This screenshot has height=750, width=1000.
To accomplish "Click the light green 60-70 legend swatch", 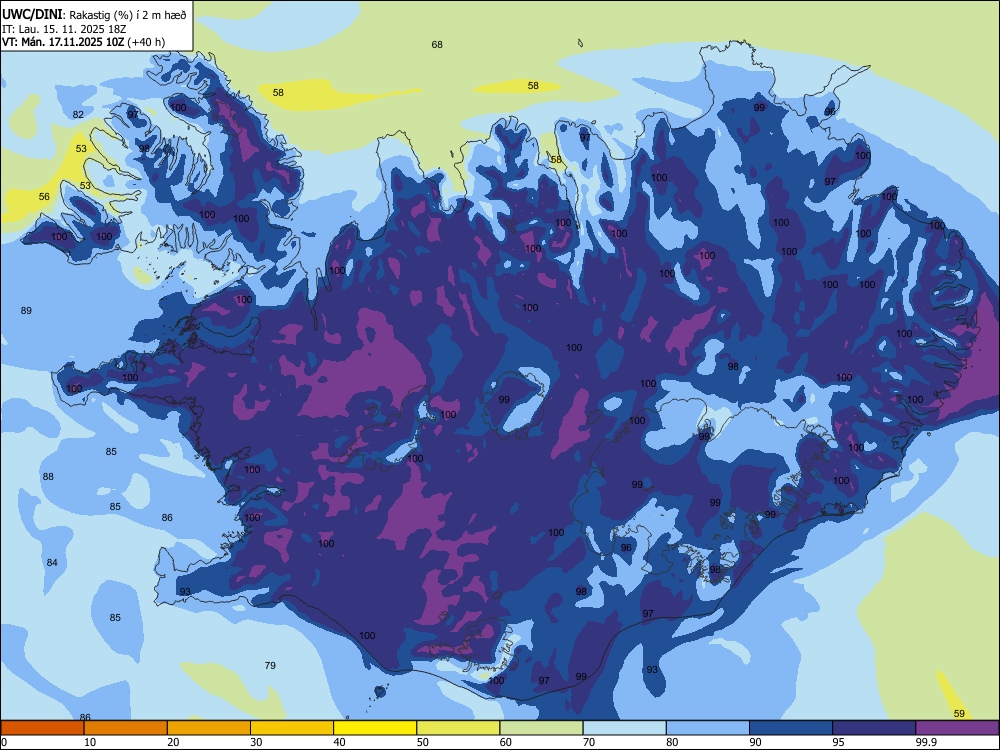I will click(541, 728).
